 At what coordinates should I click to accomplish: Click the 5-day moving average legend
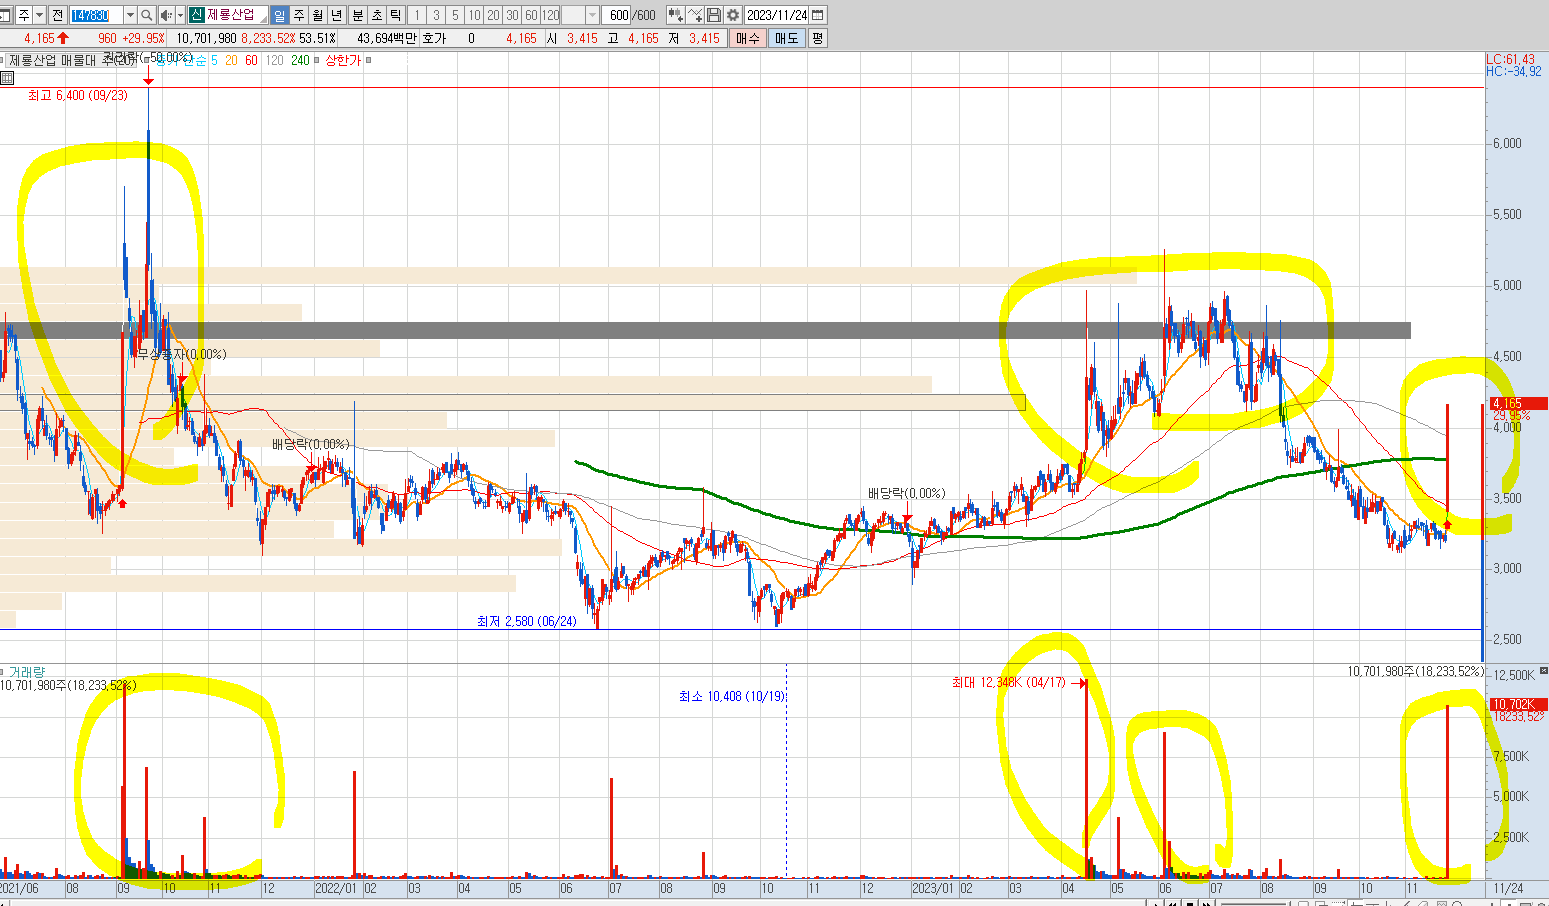[214, 60]
